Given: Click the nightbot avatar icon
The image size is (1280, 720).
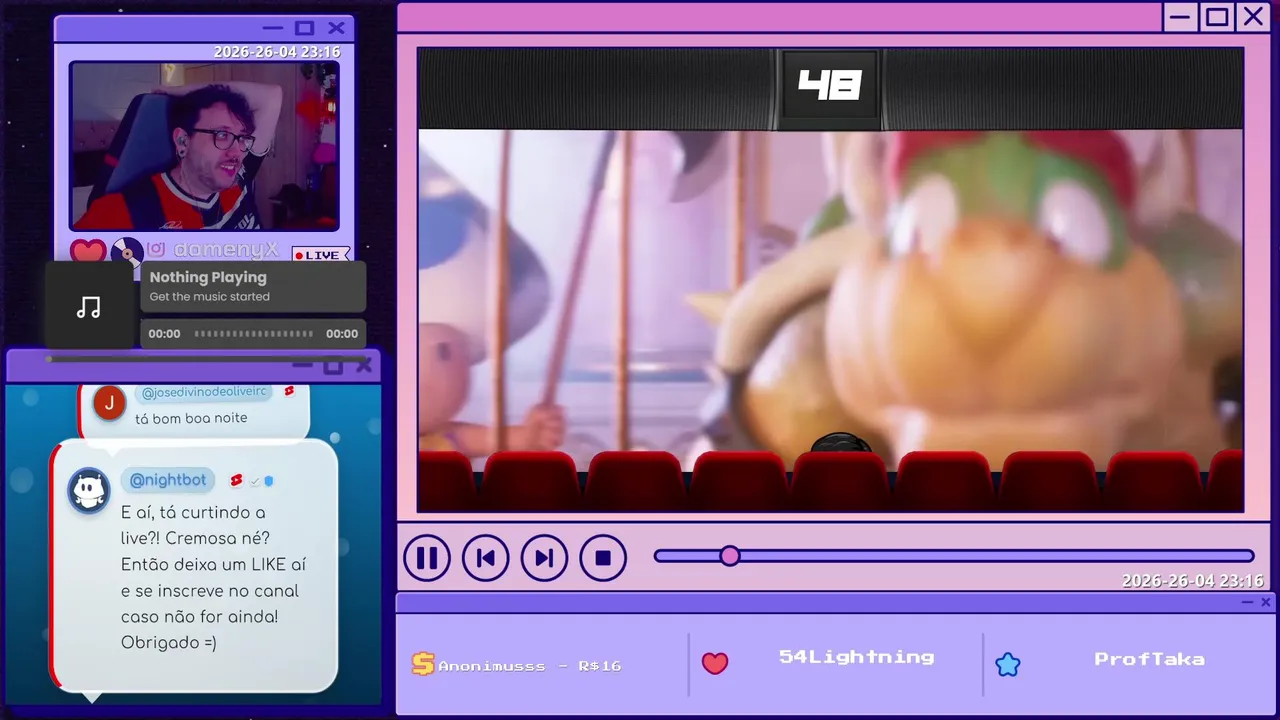Looking at the screenshot, I should [89, 491].
